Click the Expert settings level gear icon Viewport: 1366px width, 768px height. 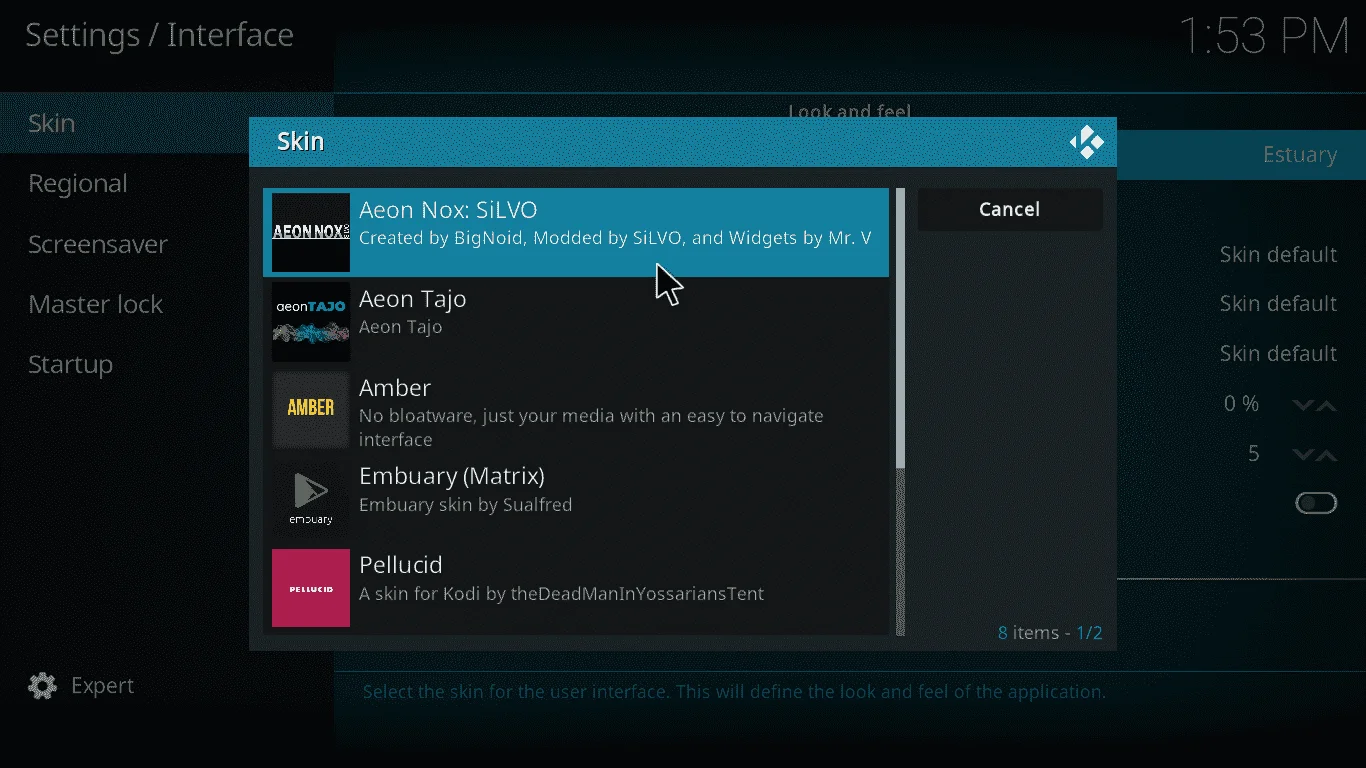click(x=43, y=686)
